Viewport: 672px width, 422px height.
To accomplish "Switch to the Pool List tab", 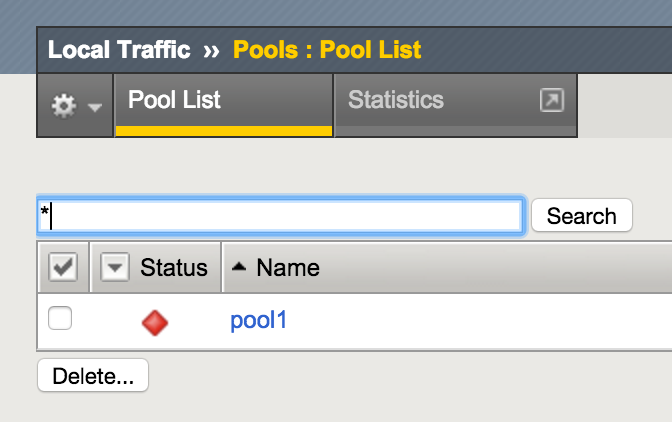I will pyautogui.click(x=175, y=101).
